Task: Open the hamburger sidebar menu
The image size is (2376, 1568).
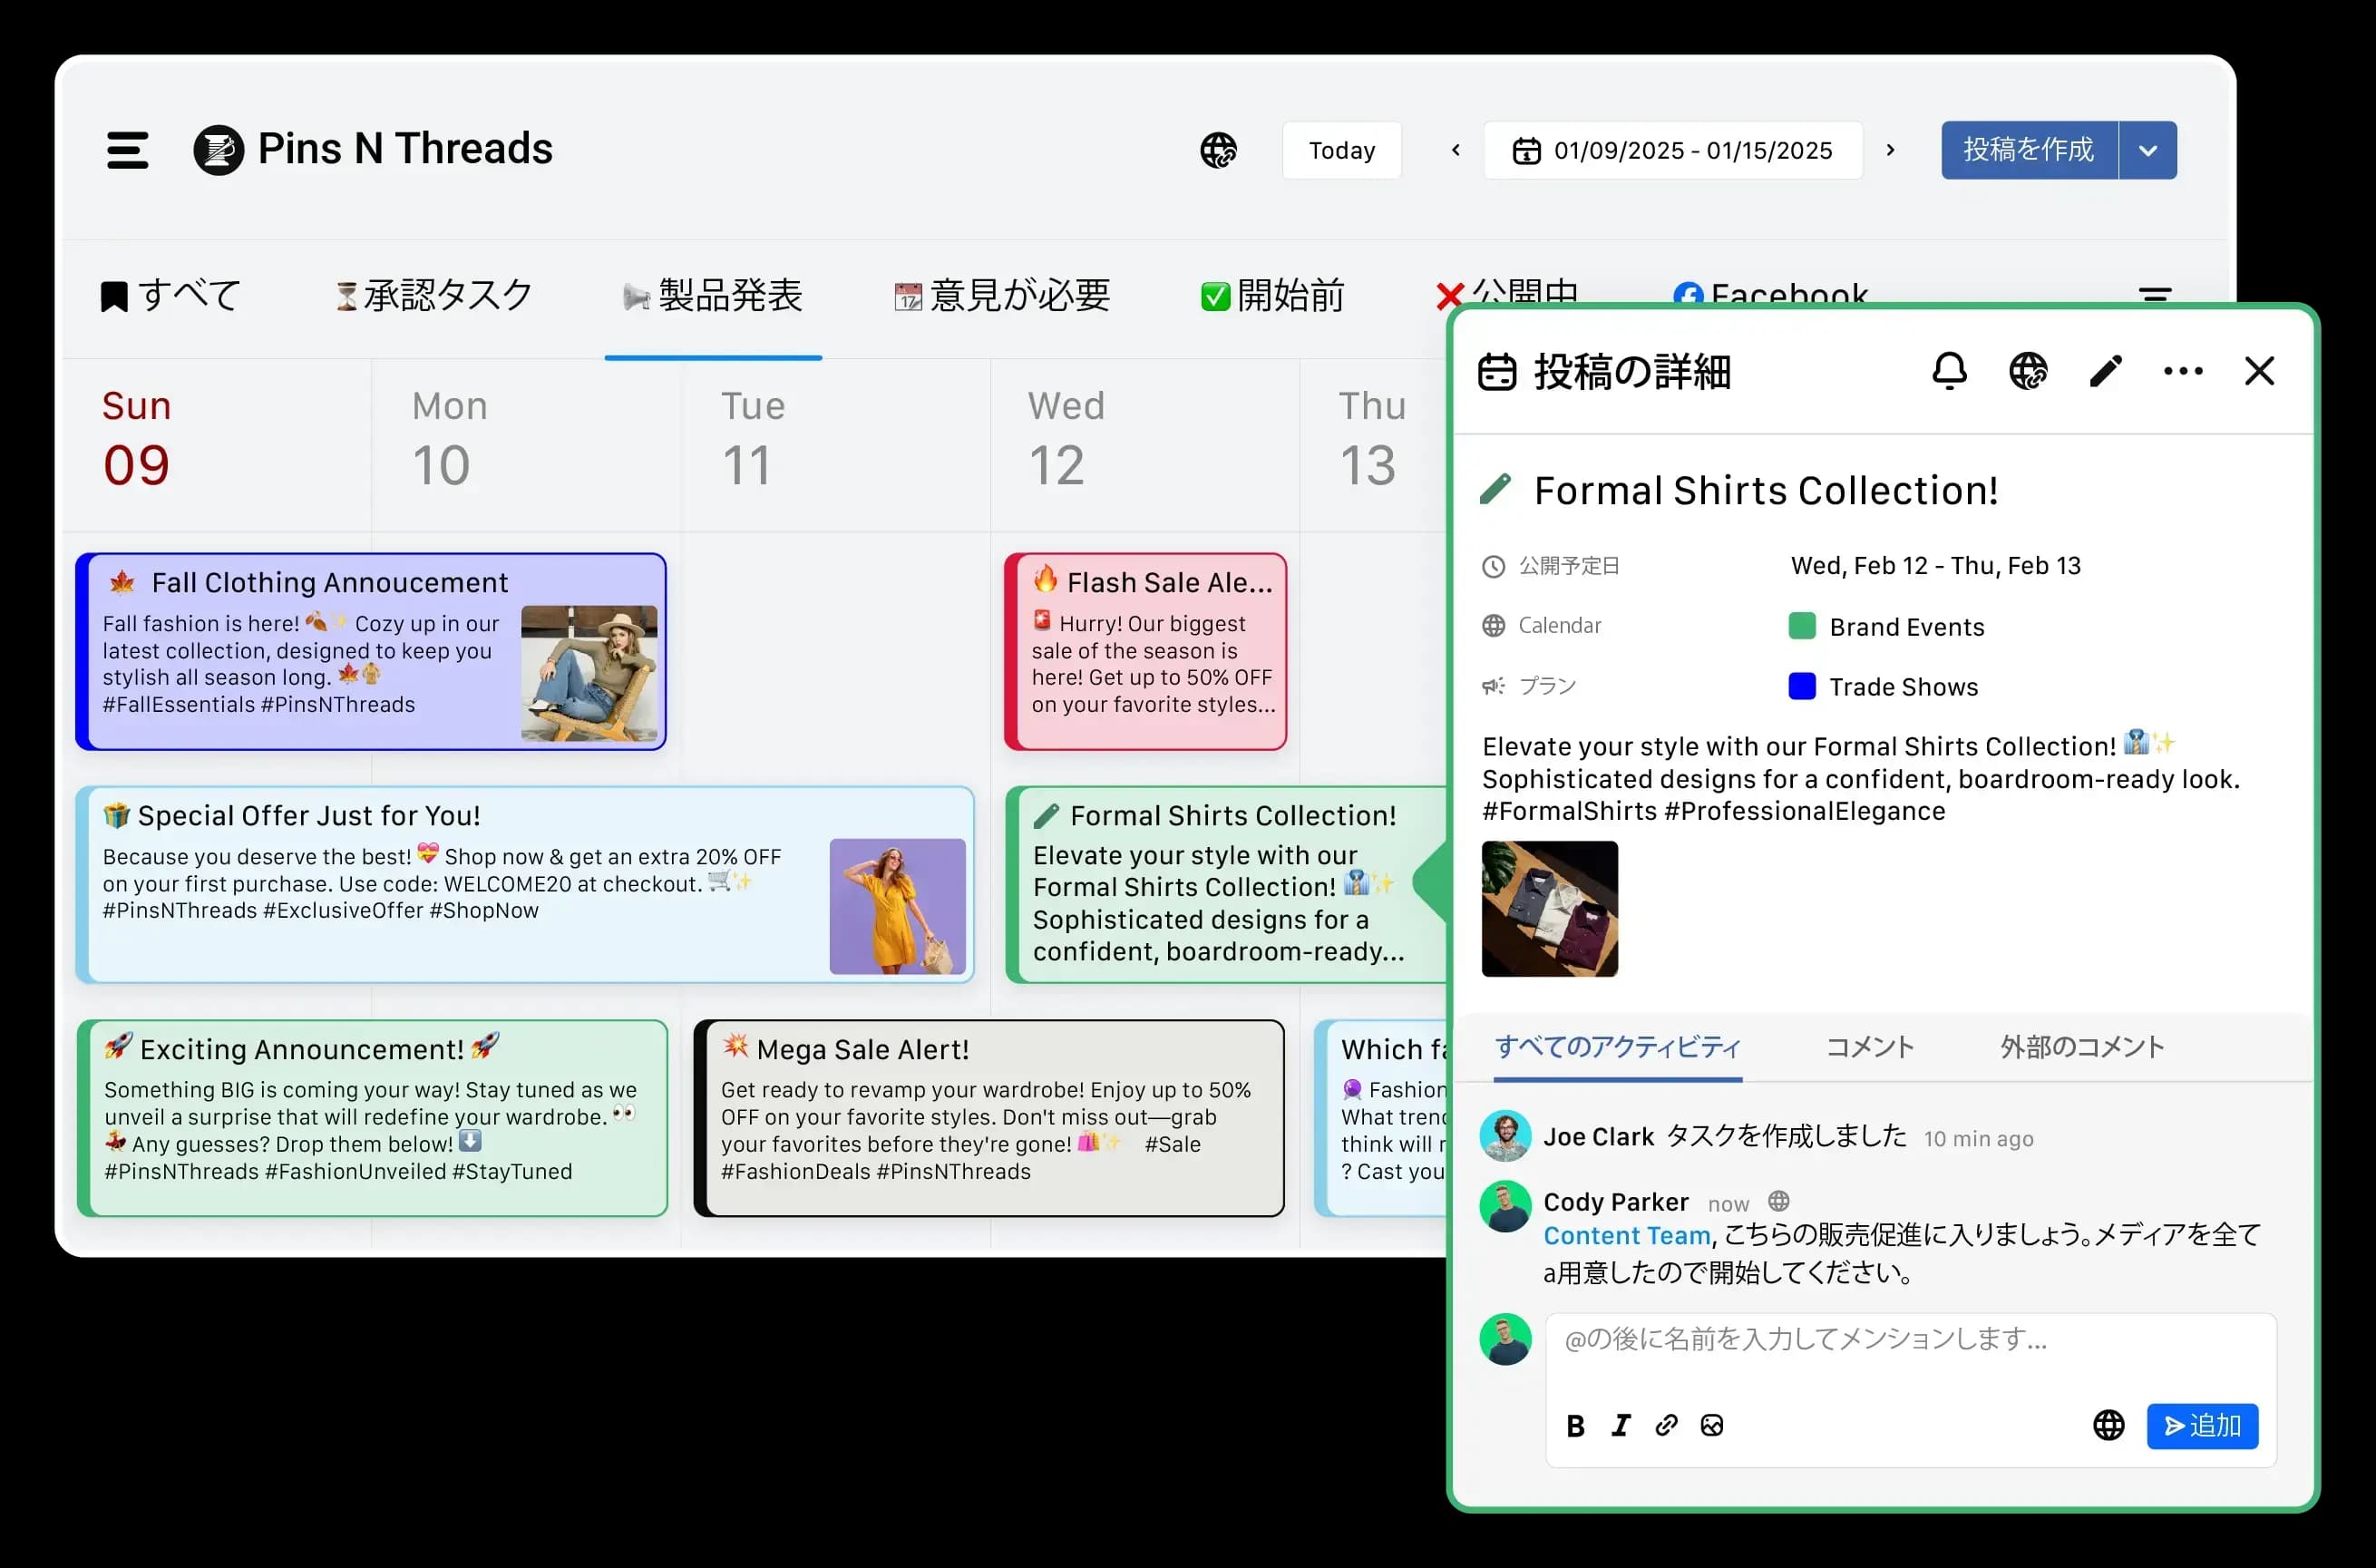Action: pyautogui.click(x=127, y=150)
